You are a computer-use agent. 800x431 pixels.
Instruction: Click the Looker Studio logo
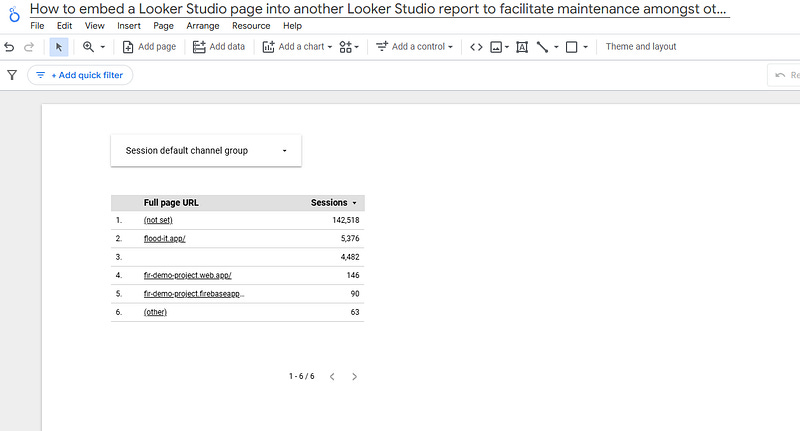pyautogui.click(x=14, y=14)
